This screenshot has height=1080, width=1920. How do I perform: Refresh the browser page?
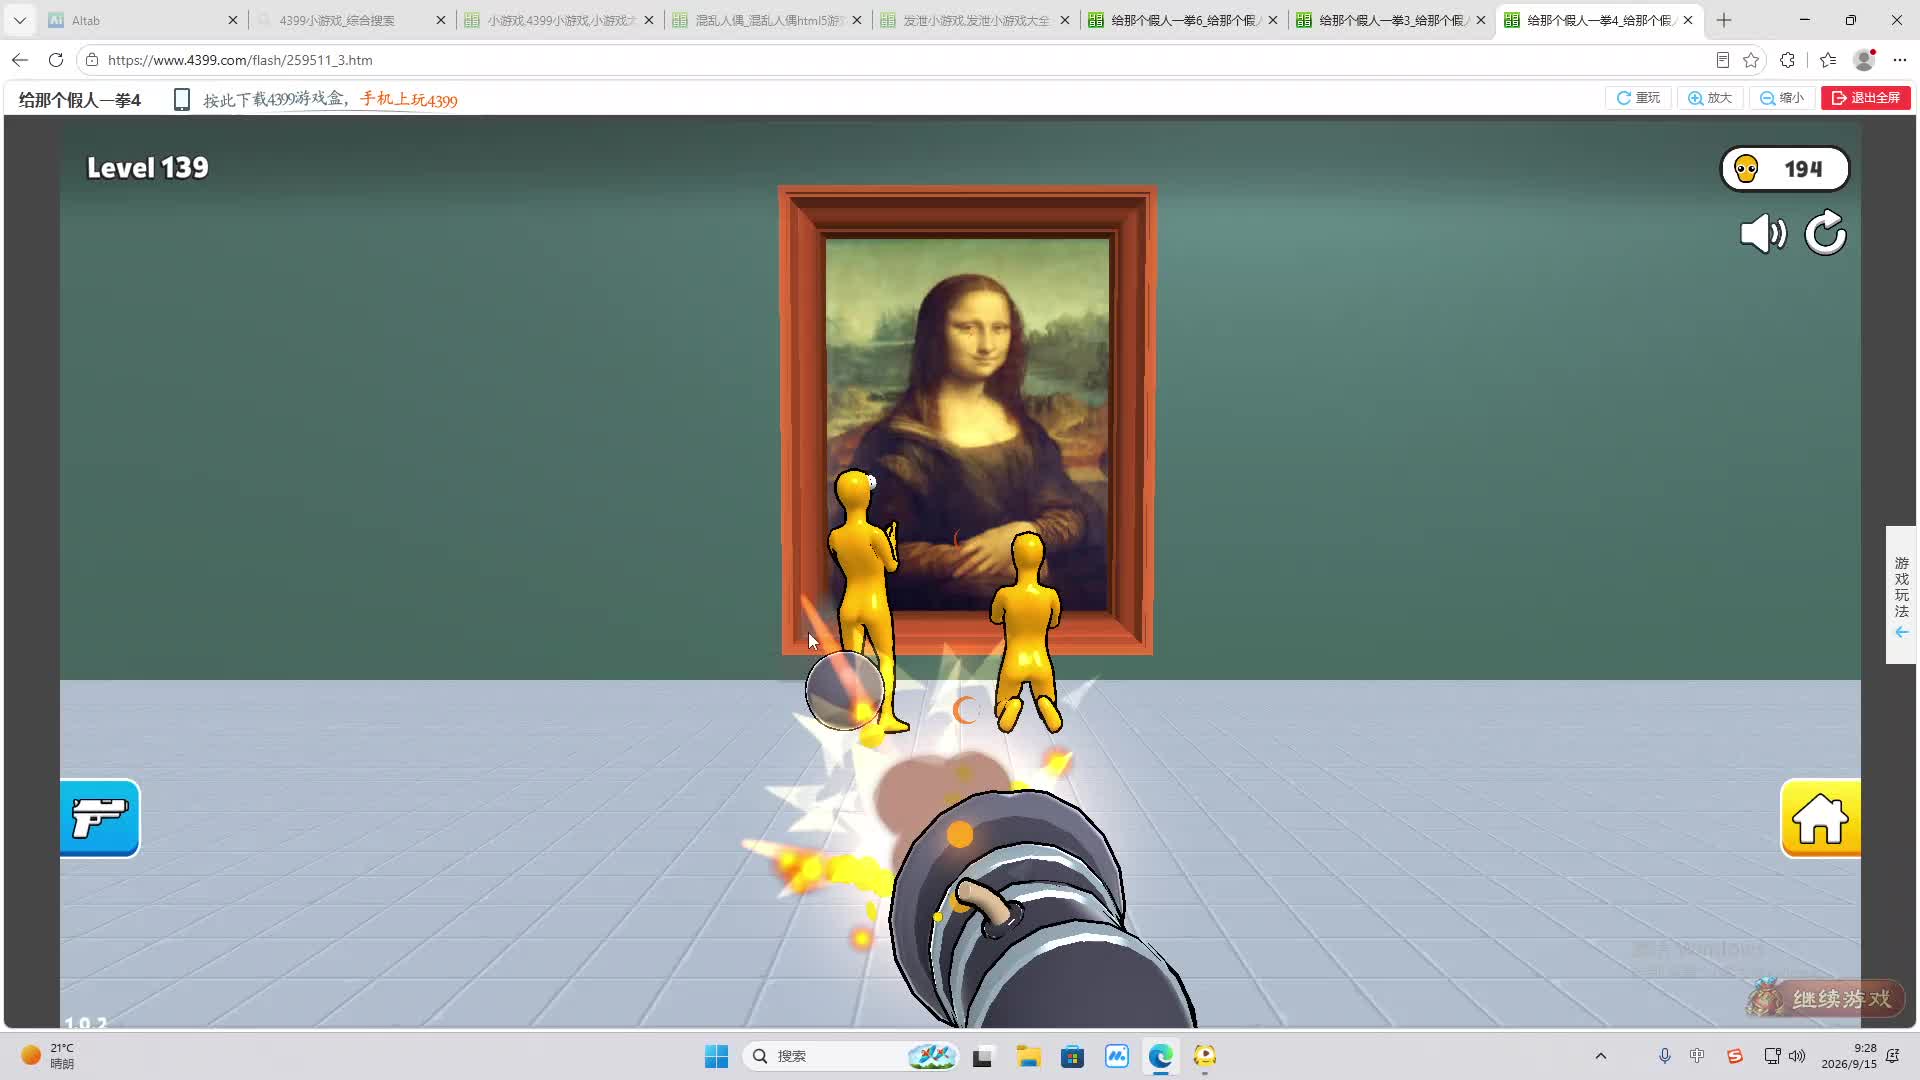click(x=56, y=60)
